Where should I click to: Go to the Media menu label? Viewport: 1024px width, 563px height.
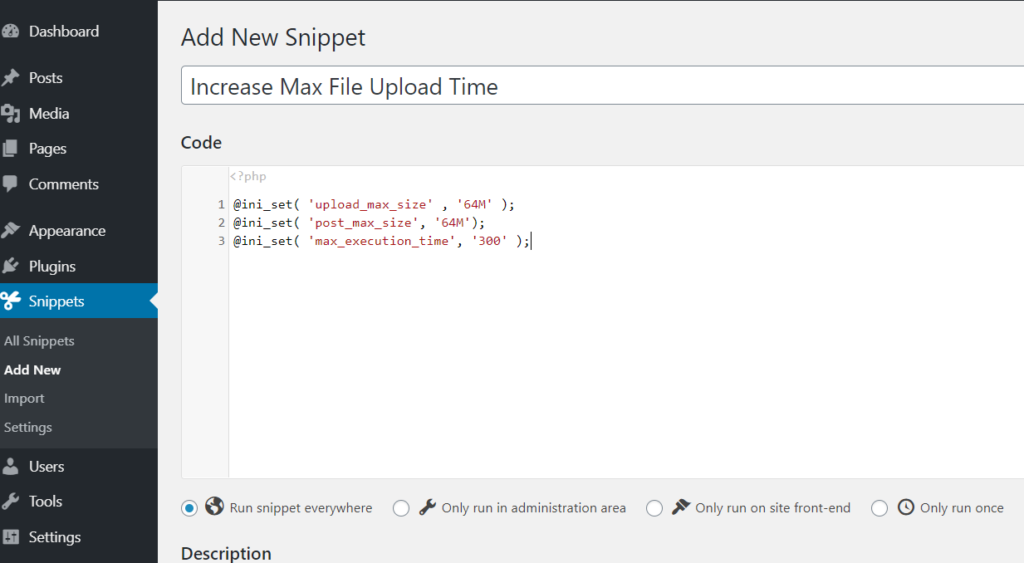pyautogui.click(x=49, y=114)
